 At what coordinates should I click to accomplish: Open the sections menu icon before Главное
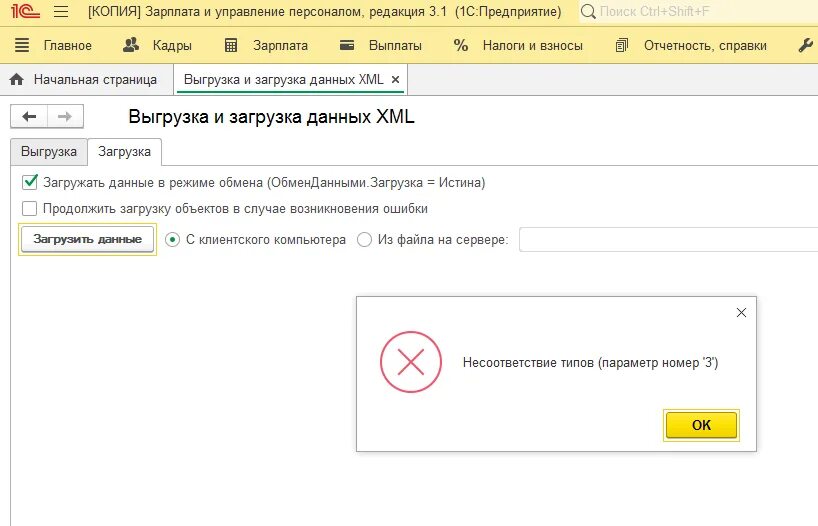(x=22, y=45)
